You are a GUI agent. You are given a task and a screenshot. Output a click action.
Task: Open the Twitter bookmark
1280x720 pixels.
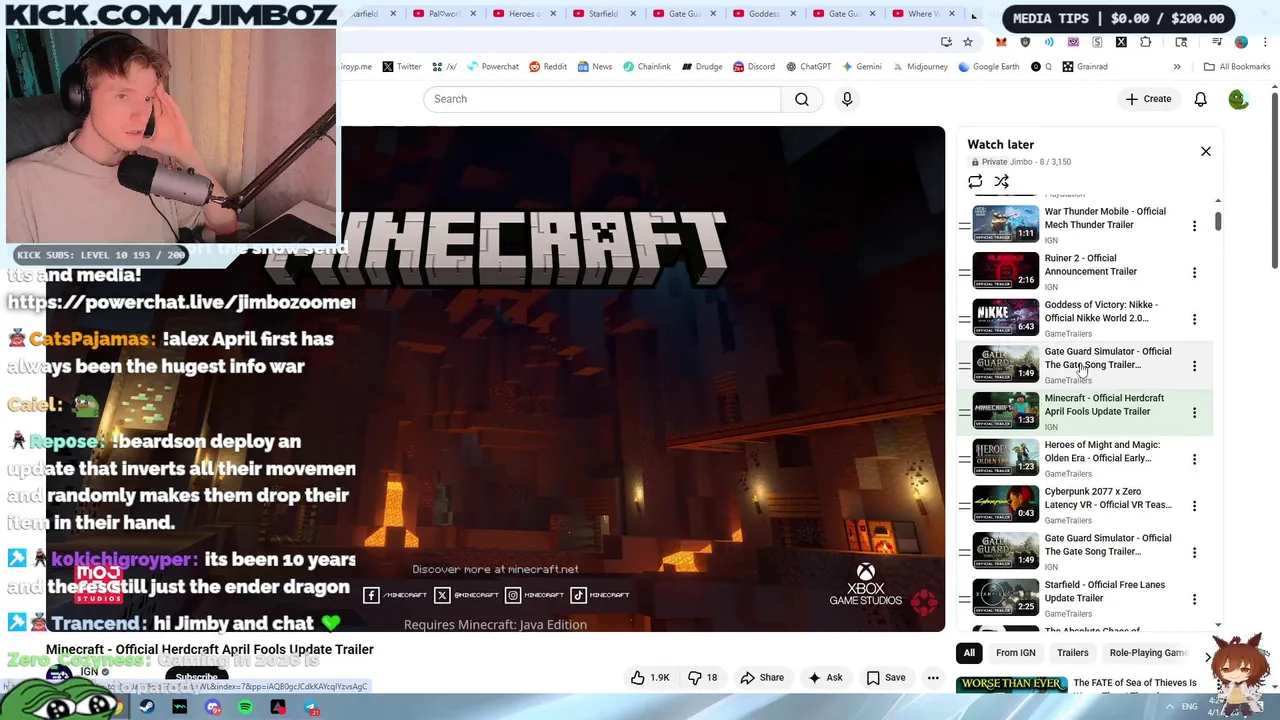pyautogui.click(x=401, y=67)
